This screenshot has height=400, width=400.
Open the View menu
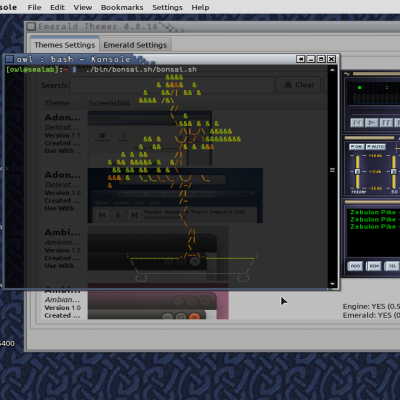click(x=83, y=7)
